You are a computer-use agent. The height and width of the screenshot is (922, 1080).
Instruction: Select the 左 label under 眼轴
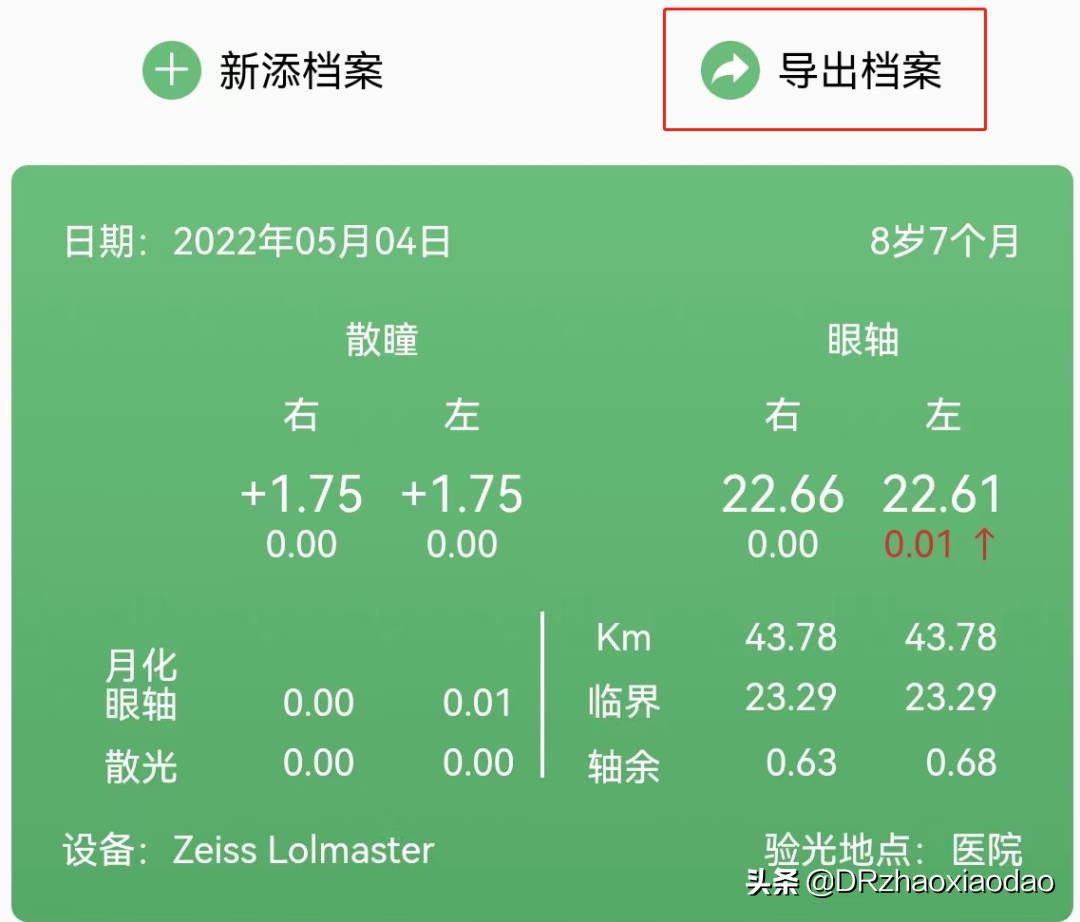pyautogui.click(x=943, y=415)
